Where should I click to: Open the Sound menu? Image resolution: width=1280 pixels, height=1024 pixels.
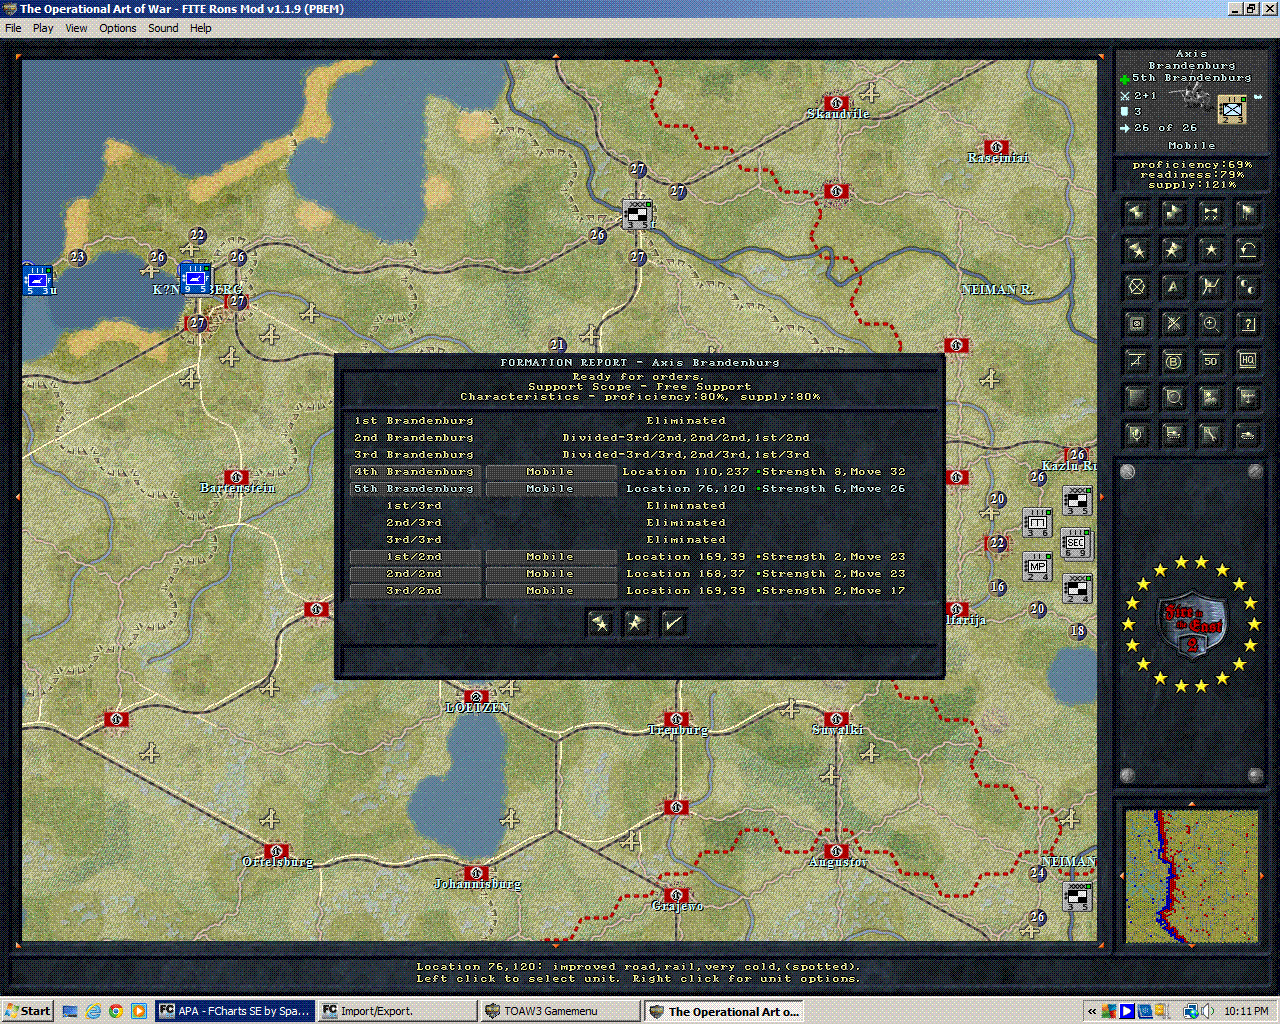pos(163,28)
